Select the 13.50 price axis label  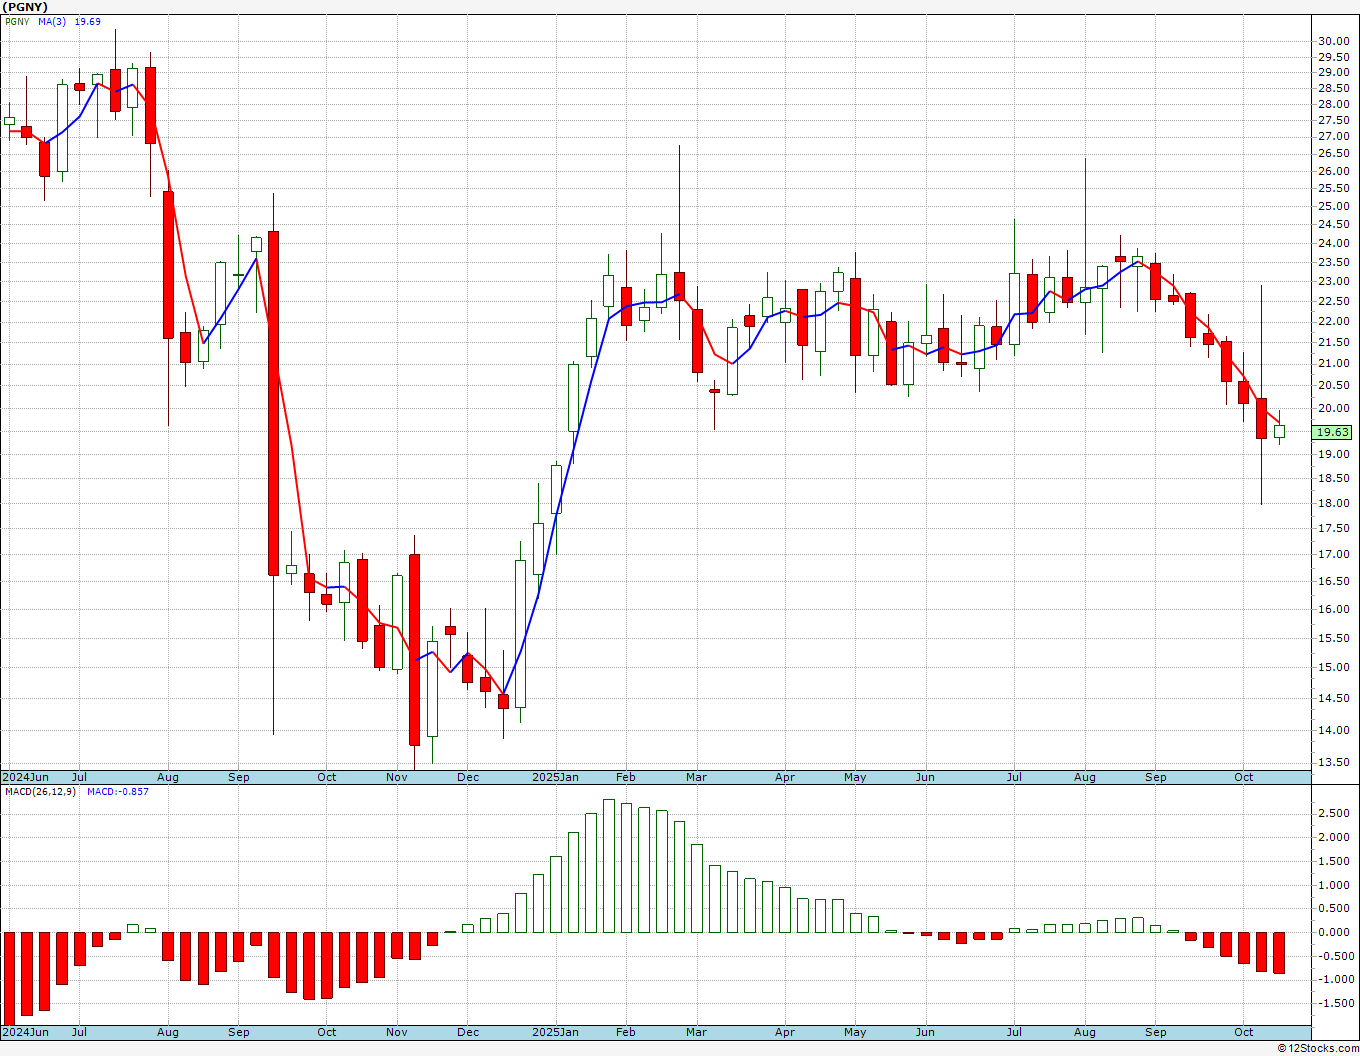[1333, 762]
